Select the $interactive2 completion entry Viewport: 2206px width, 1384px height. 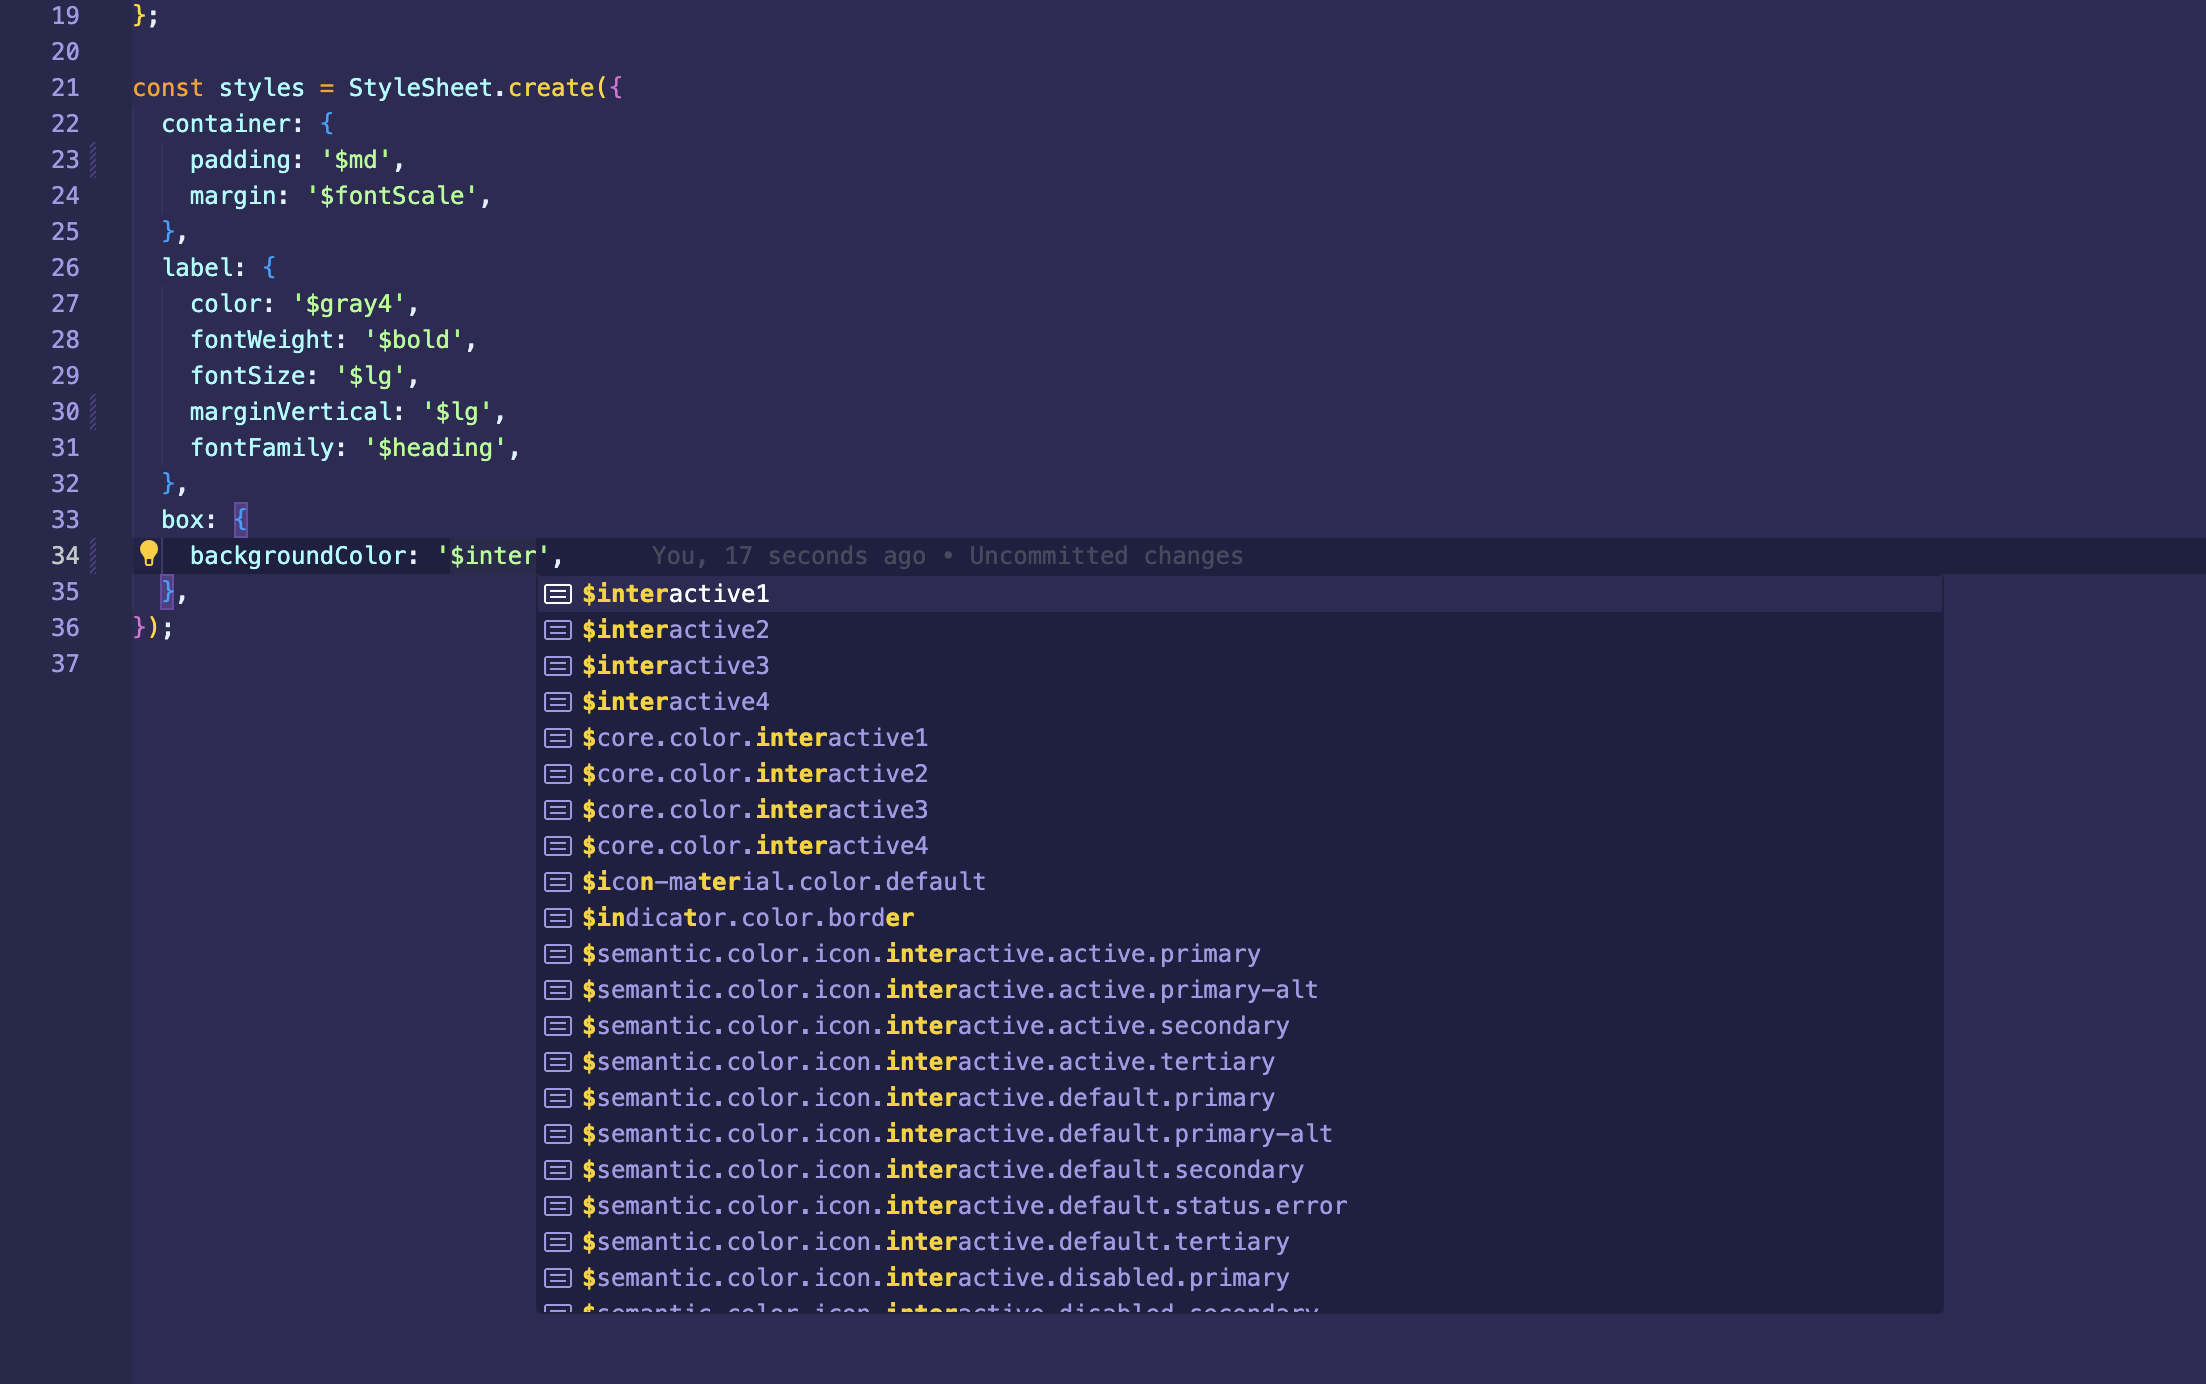click(675, 629)
